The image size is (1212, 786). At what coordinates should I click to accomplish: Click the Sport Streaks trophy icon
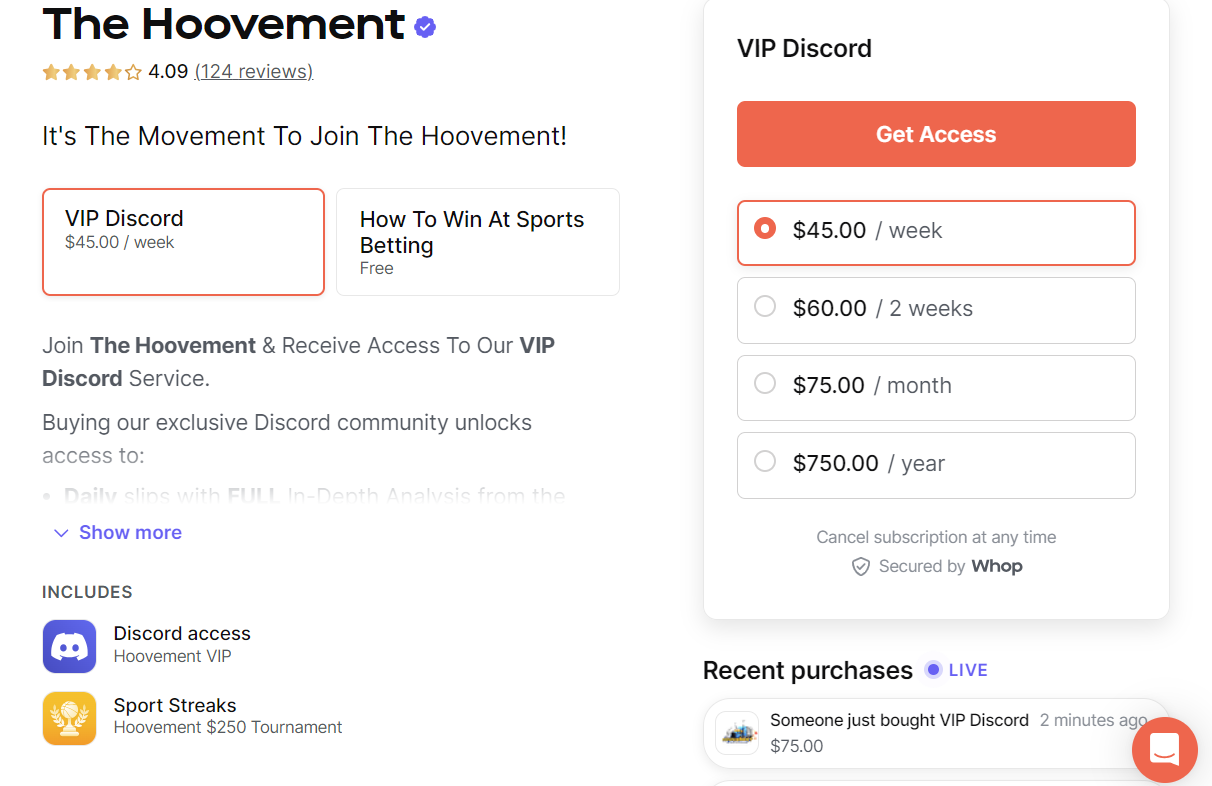click(x=69, y=718)
